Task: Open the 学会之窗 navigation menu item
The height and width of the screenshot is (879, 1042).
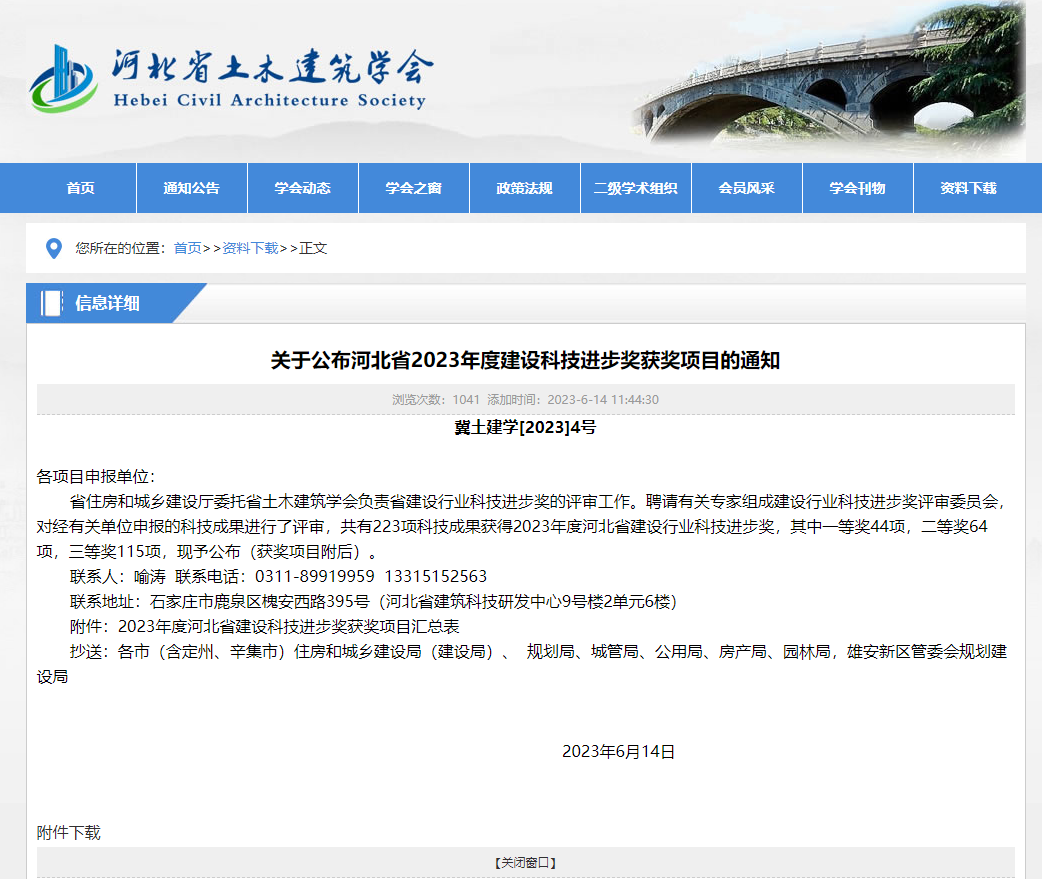Action: coord(413,188)
